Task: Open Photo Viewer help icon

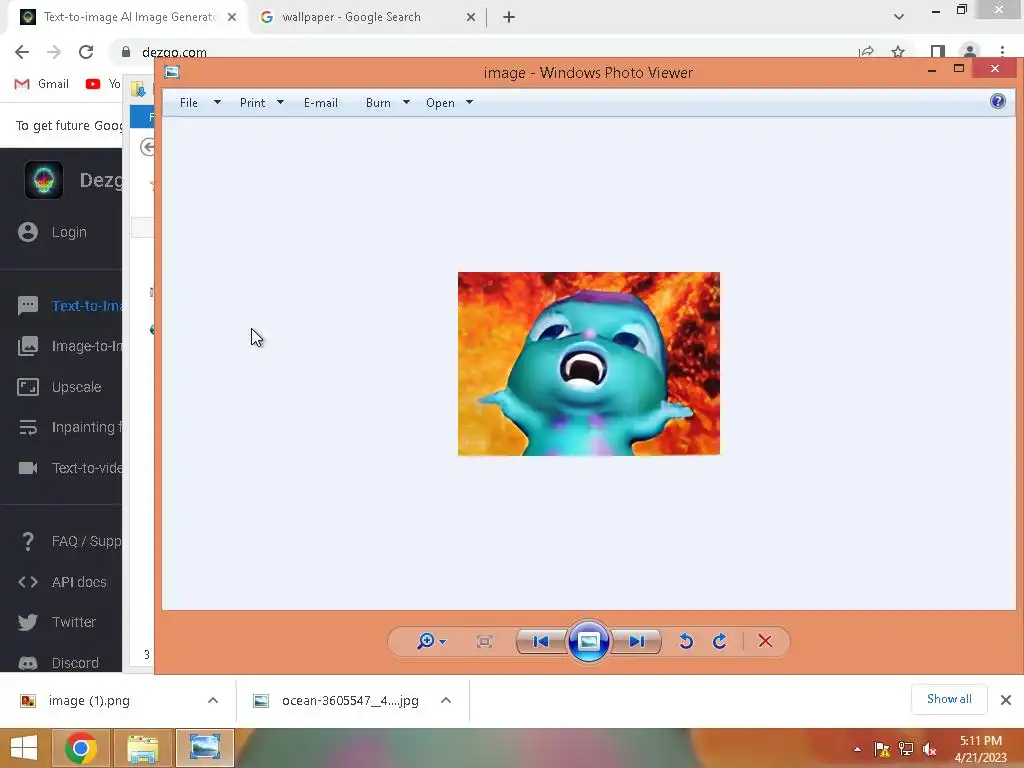Action: (997, 101)
